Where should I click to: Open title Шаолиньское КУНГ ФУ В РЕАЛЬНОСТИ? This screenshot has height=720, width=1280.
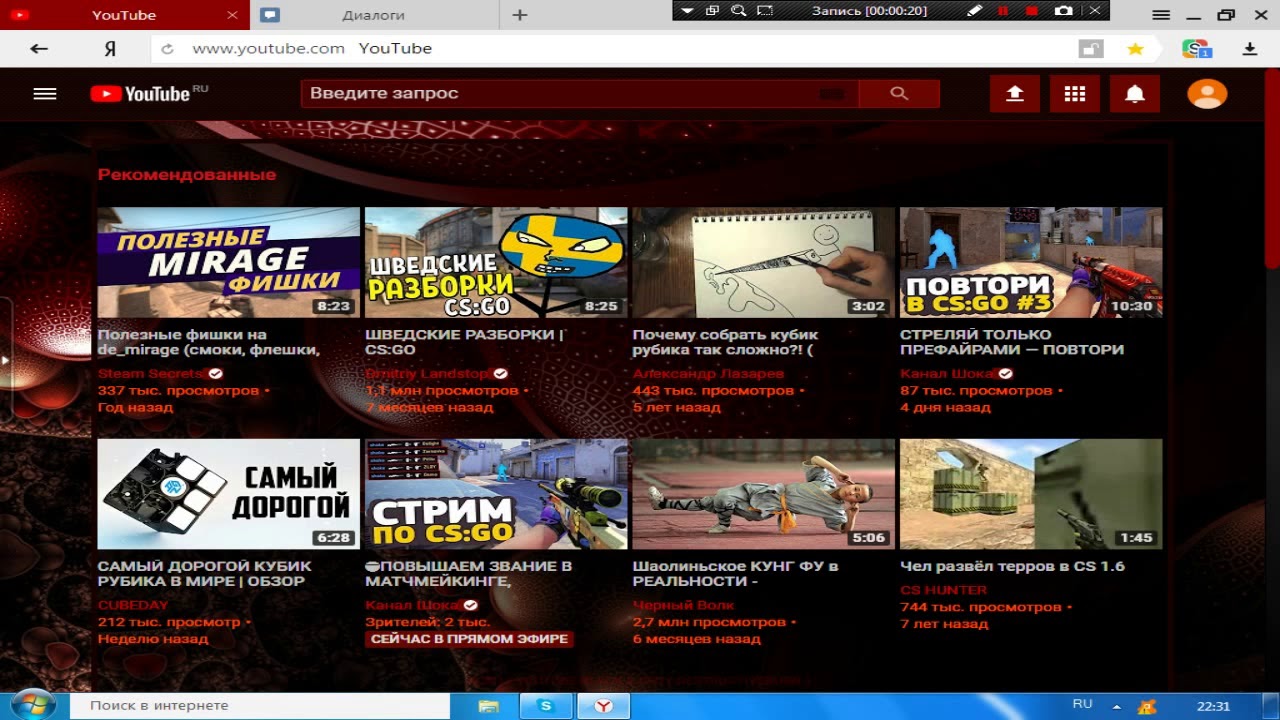pyautogui.click(x=735, y=573)
